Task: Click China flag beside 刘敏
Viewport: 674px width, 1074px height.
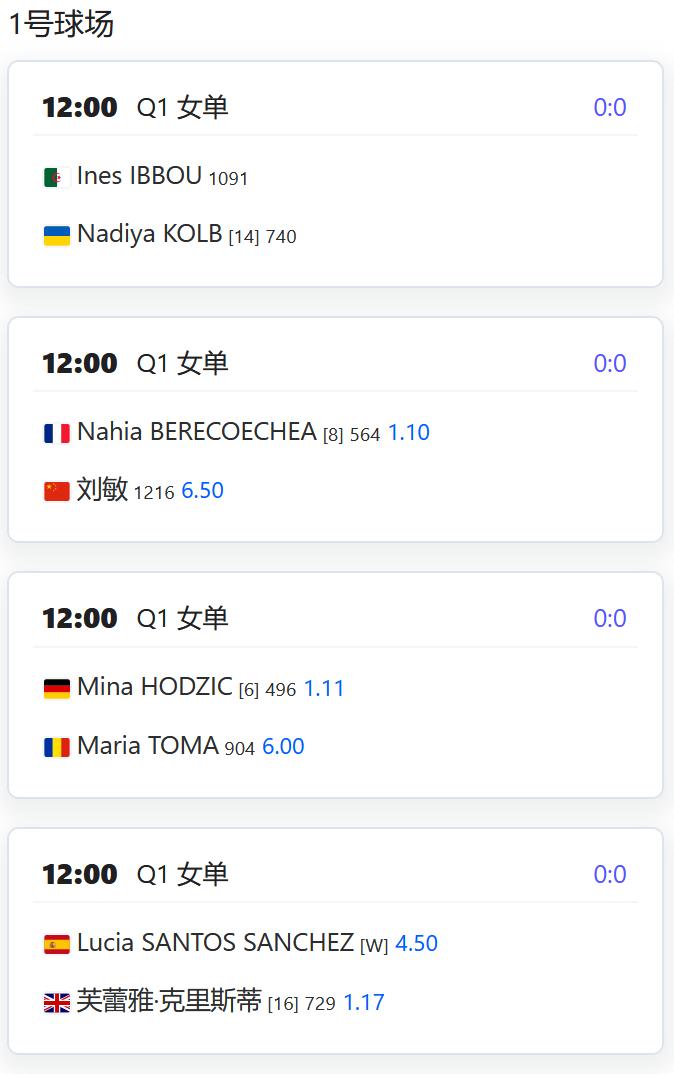Action: (x=56, y=491)
